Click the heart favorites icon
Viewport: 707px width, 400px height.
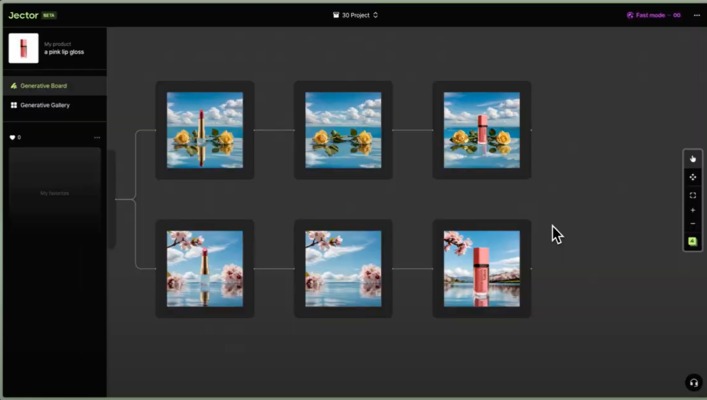pyautogui.click(x=13, y=137)
